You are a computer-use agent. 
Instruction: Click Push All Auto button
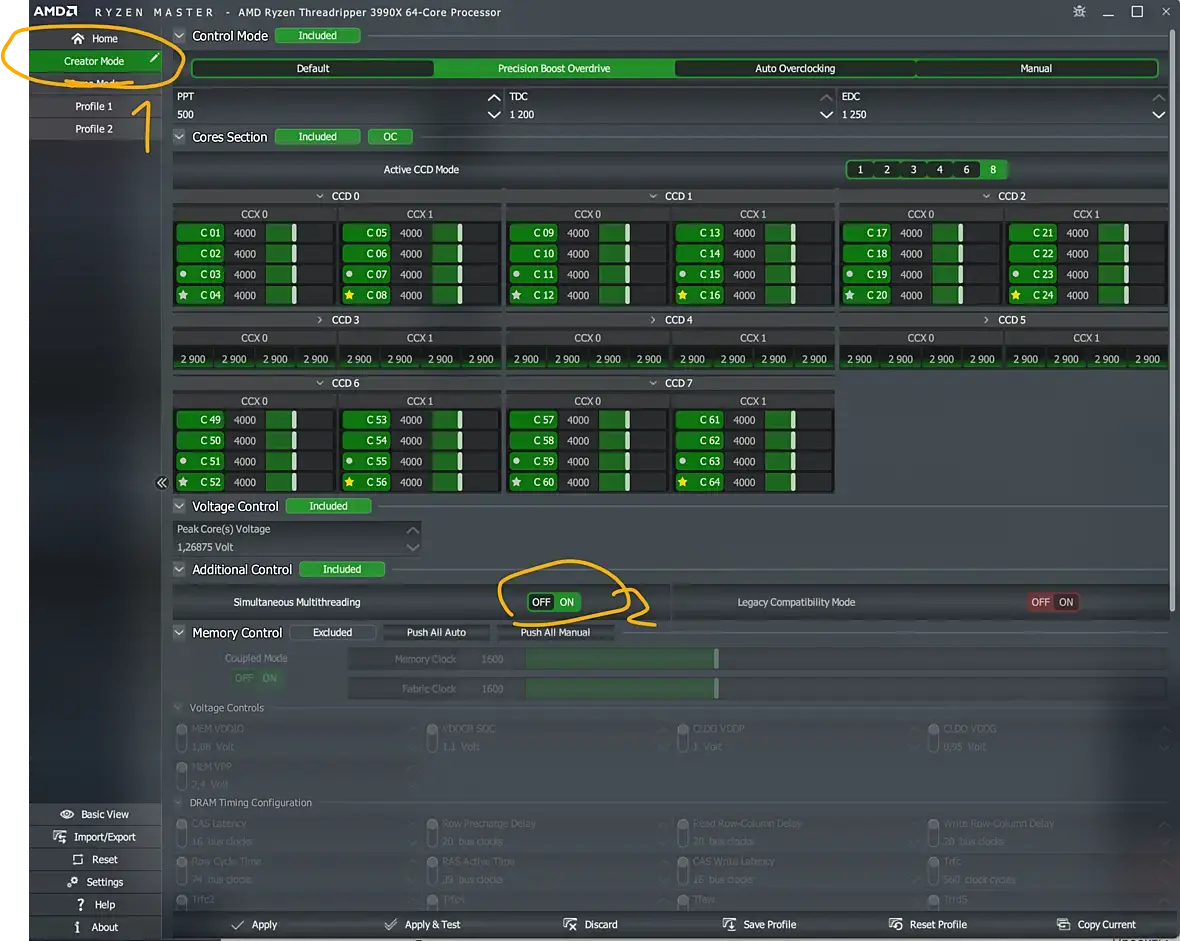pyautogui.click(x=436, y=632)
